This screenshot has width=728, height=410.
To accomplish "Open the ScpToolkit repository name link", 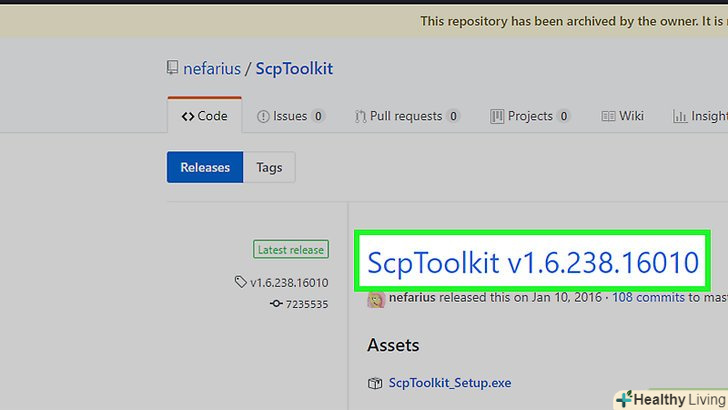I will click(x=294, y=69).
